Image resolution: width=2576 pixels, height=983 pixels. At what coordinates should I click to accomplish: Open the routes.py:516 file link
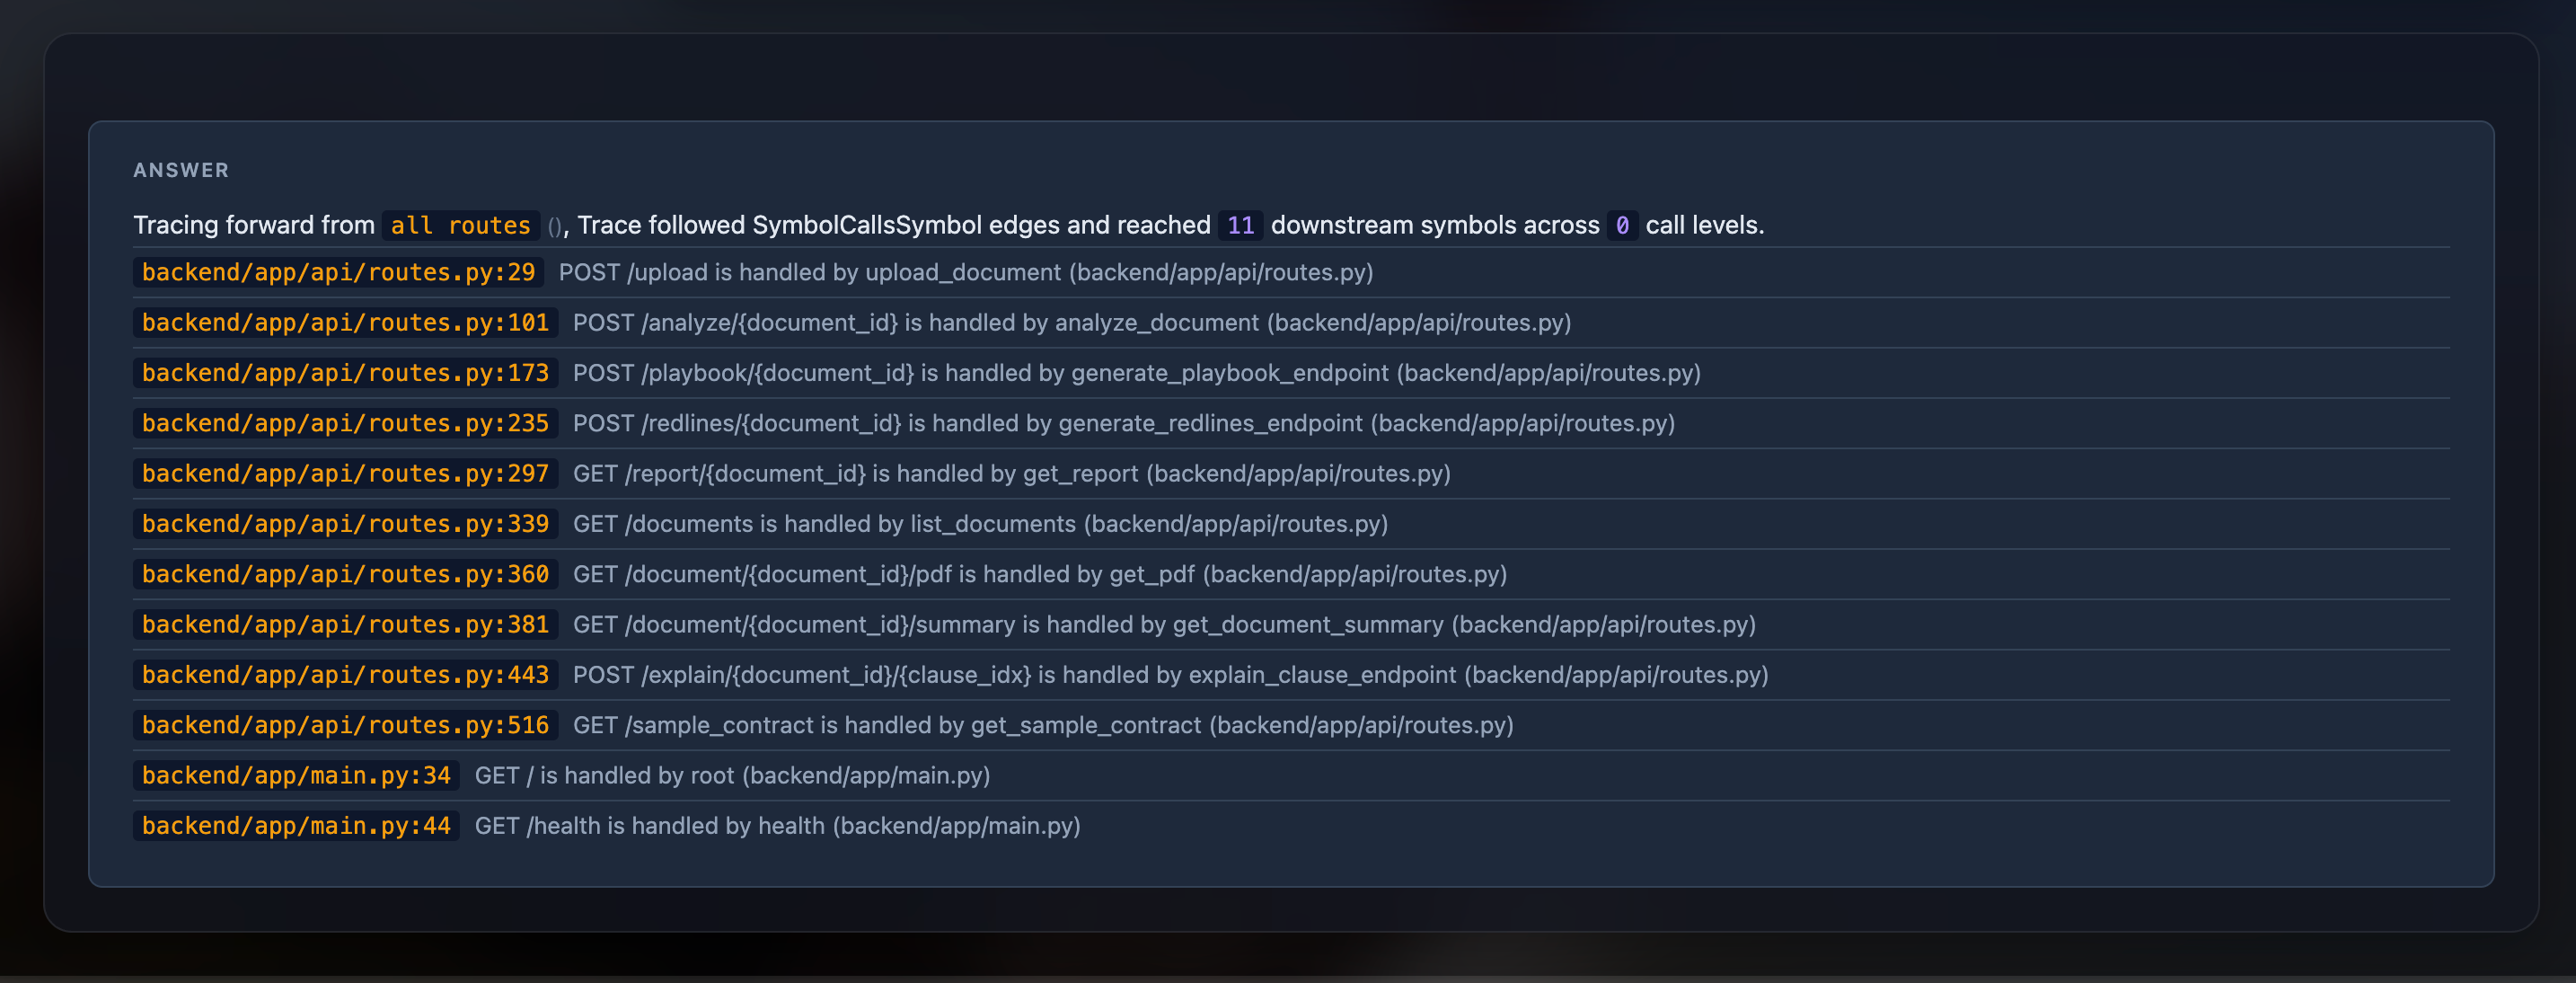pos(345,725)
